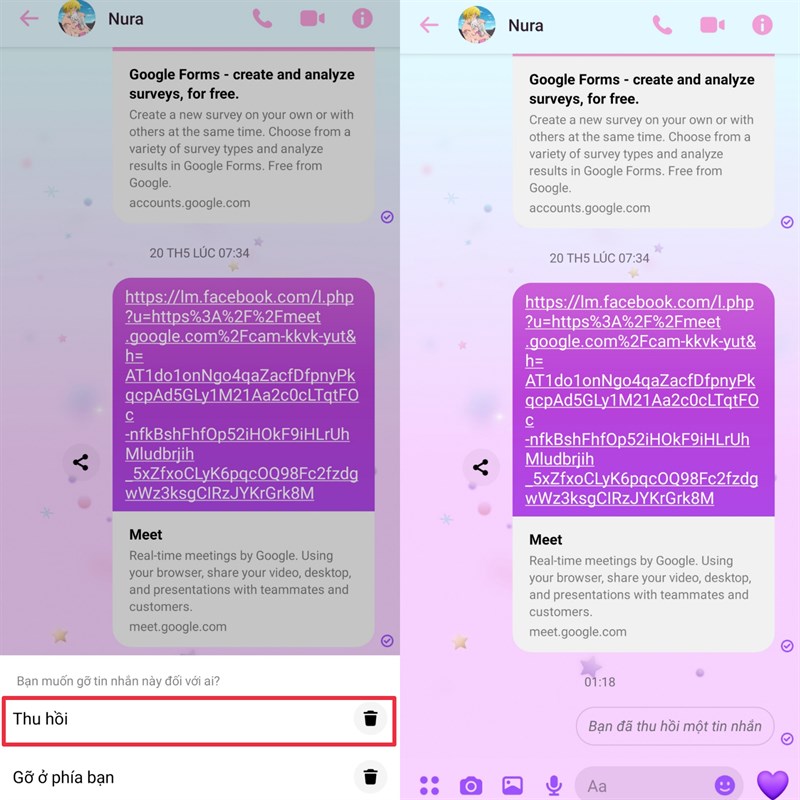Screen dimensions: 800x800
Task: Tap trash icon beside Gỡ ở phía bạn
Action: pos(370,777)
